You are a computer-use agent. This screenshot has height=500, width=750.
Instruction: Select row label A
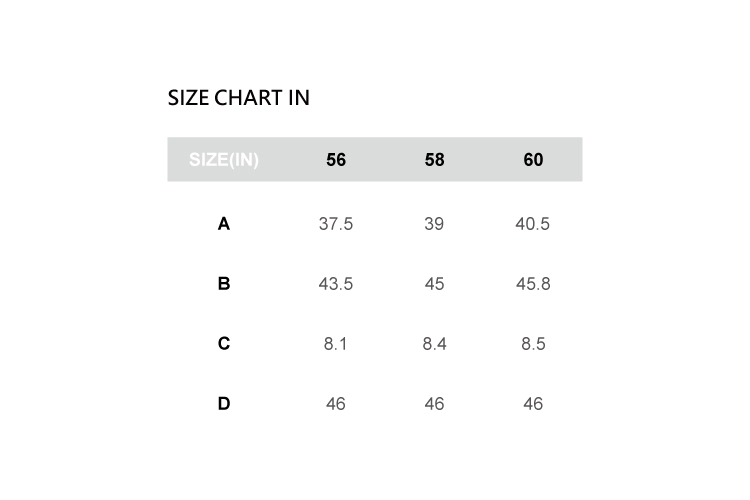click(x=224, y=224)
